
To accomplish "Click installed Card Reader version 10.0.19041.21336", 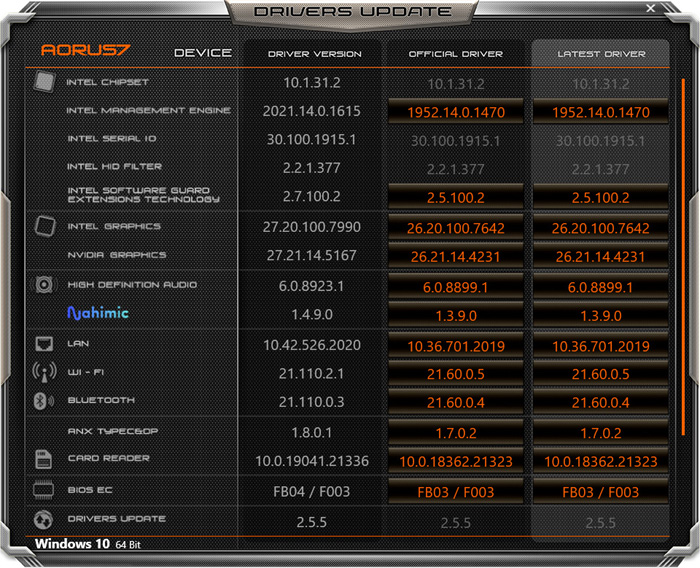I will 312,460.
